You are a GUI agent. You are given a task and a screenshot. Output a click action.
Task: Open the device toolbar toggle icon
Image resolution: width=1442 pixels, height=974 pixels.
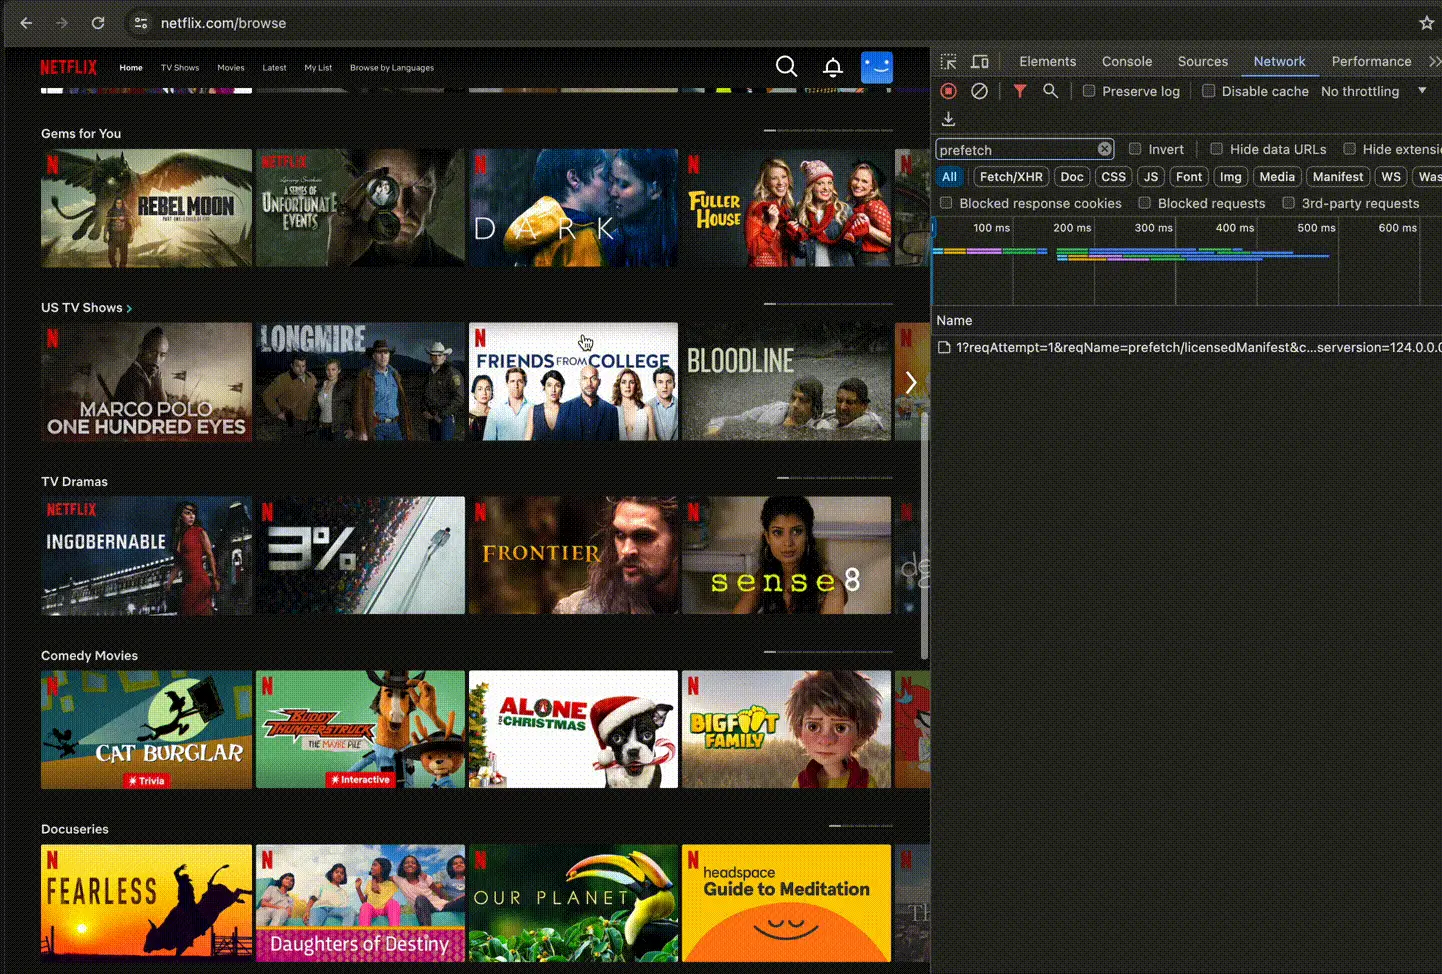[979, 61]
